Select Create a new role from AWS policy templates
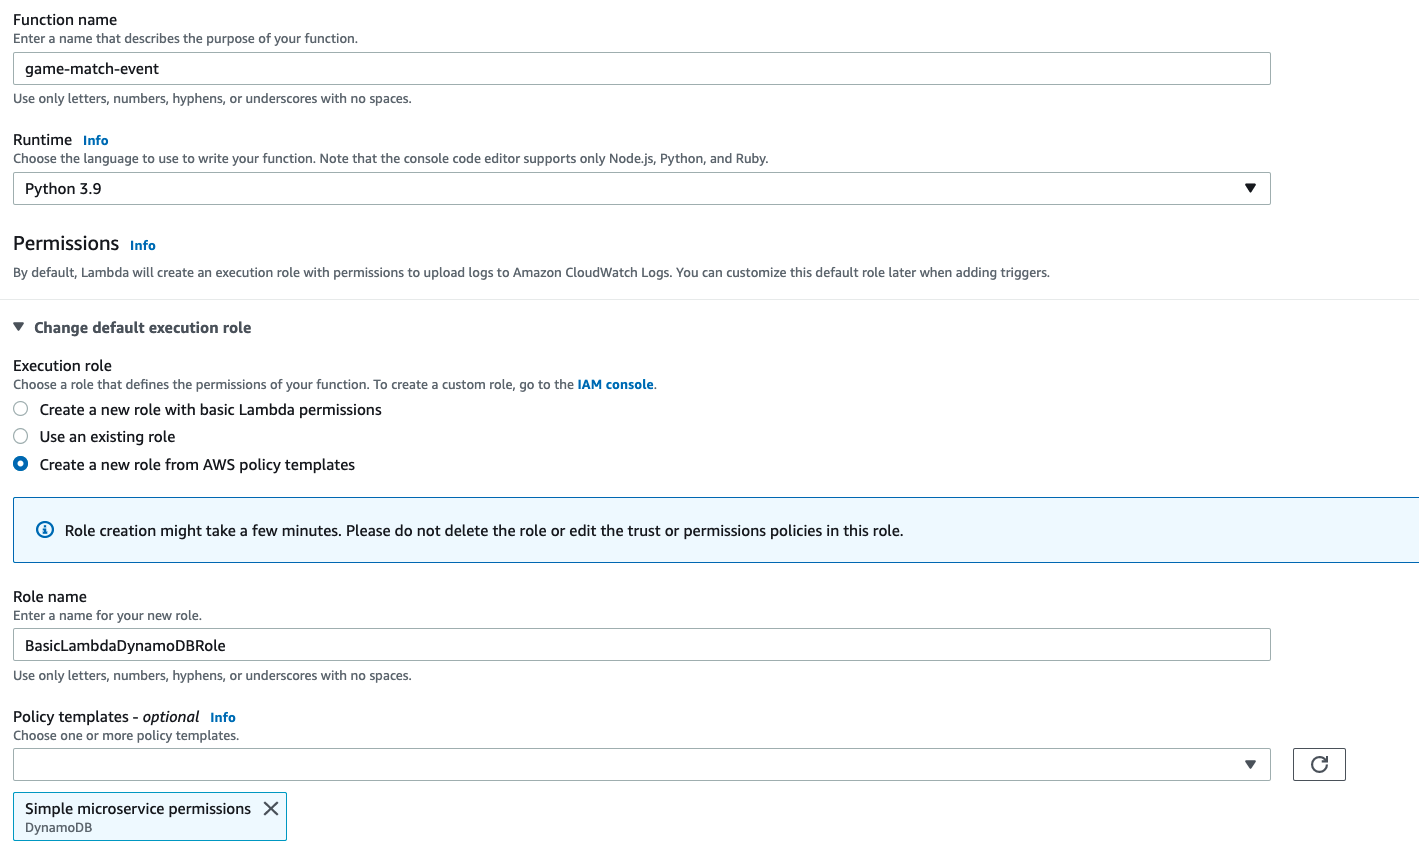This screenshot has width=1419, height=842. [21, 464]
